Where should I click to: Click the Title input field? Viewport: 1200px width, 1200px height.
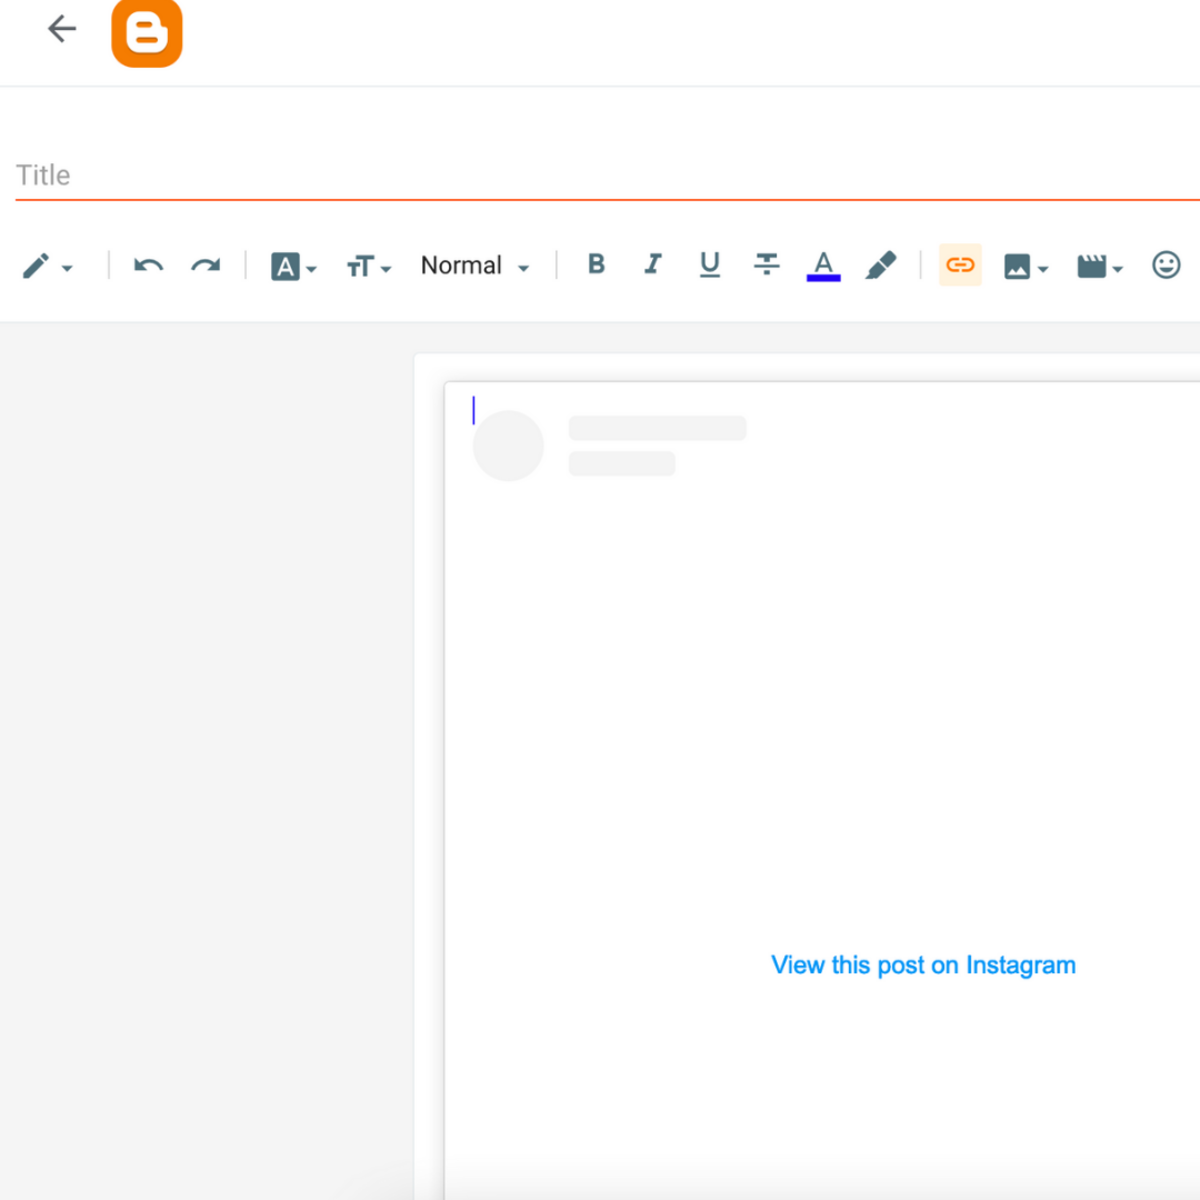(600, 175)
